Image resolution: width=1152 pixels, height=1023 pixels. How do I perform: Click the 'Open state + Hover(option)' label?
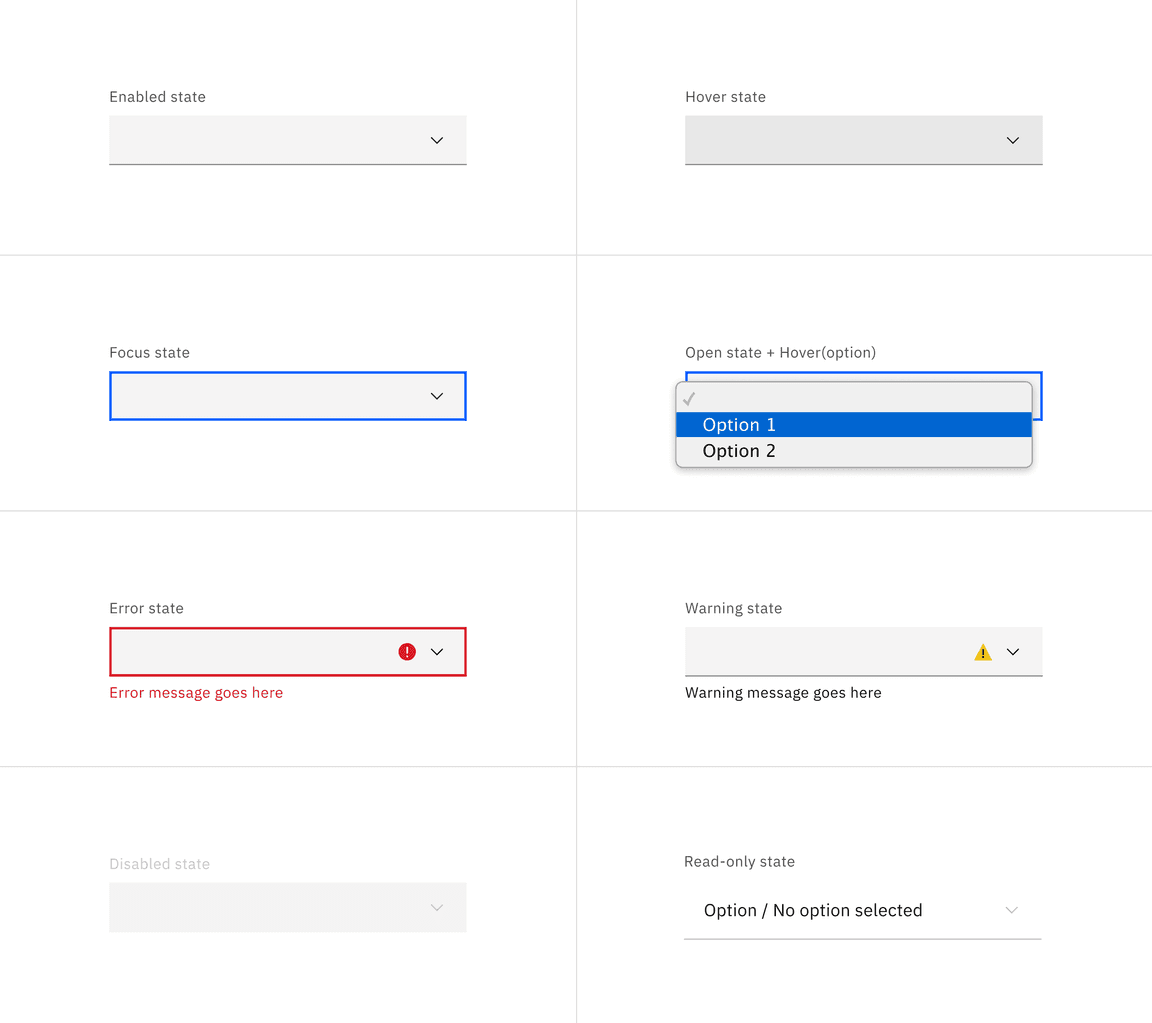[x=780, y=352]
